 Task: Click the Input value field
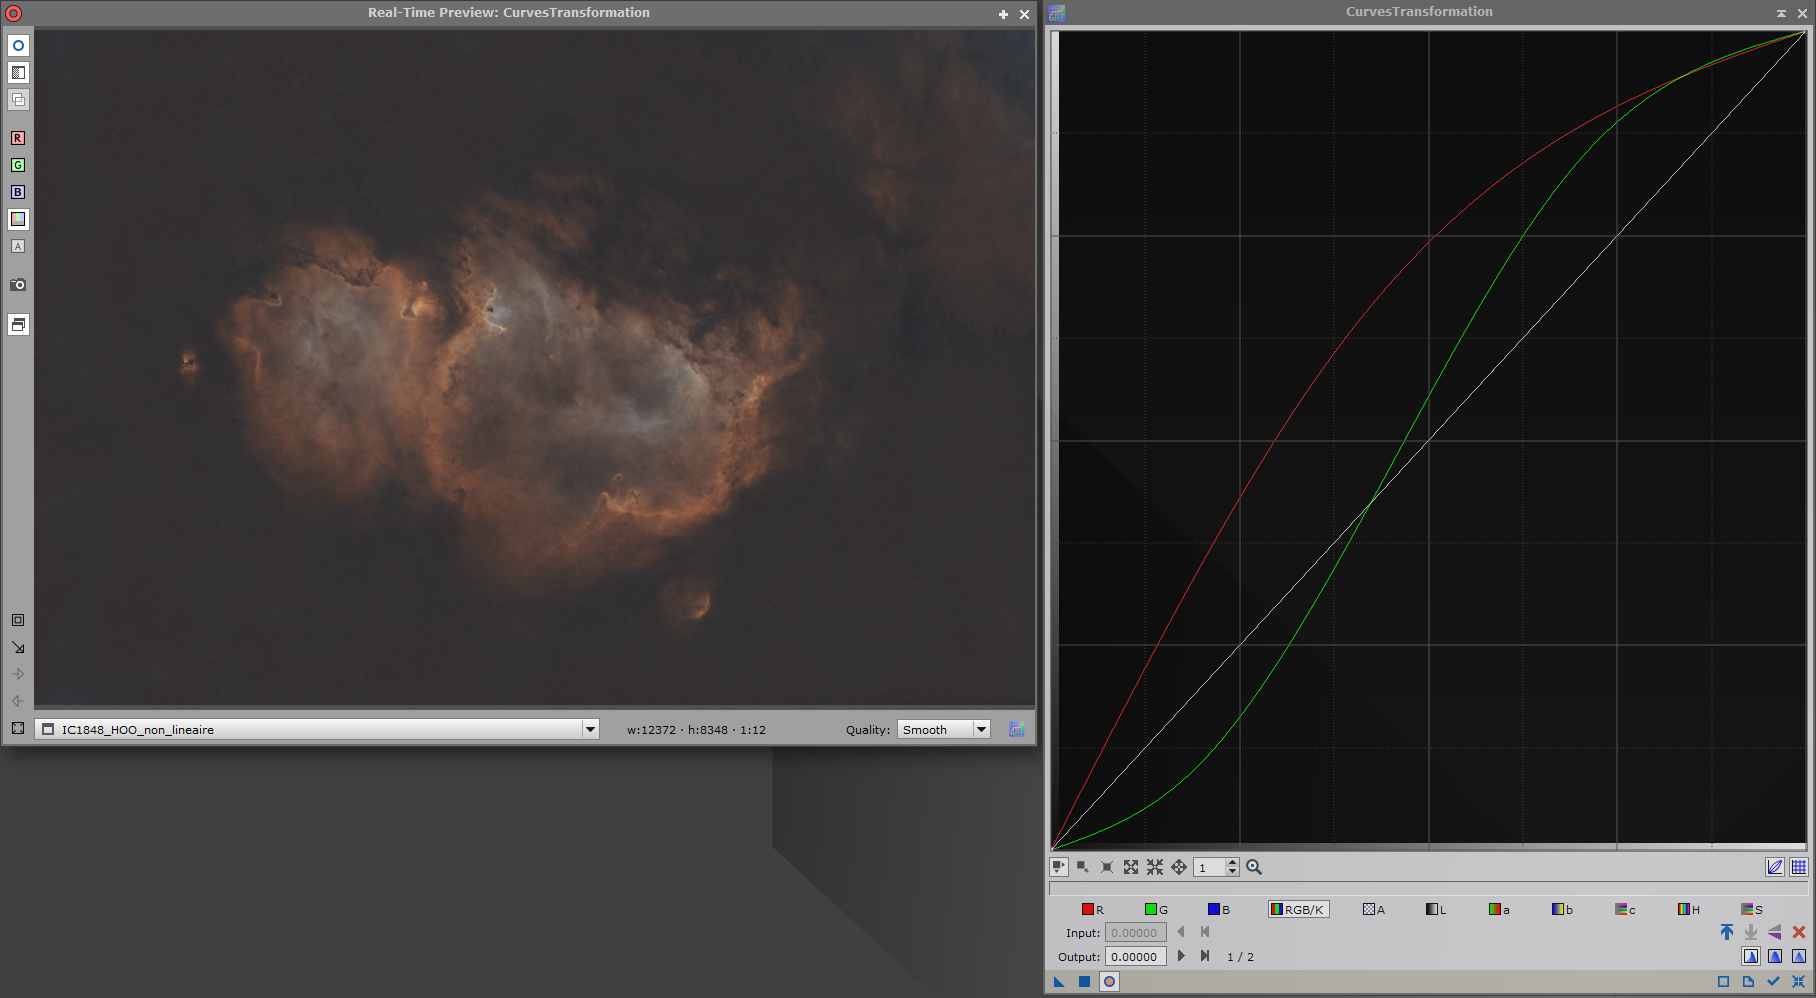(1135, 933)
